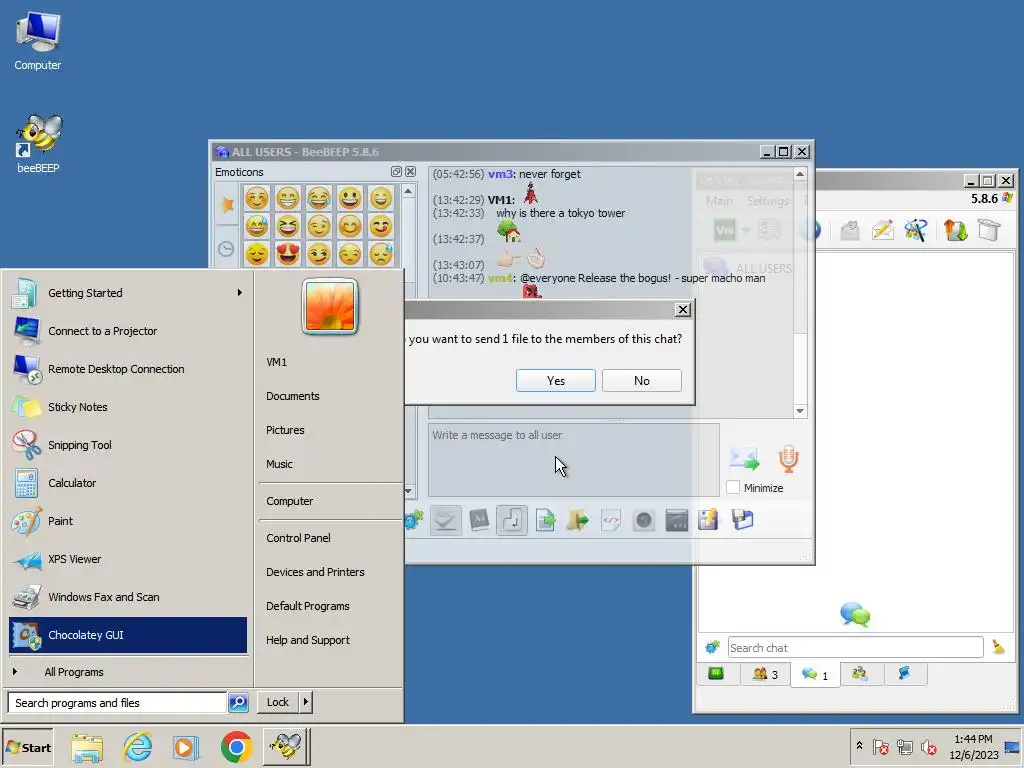The width and height of the screenshot is (1024, 768).
Task: Click the Search programs and files box
Action: pos(118,703)
